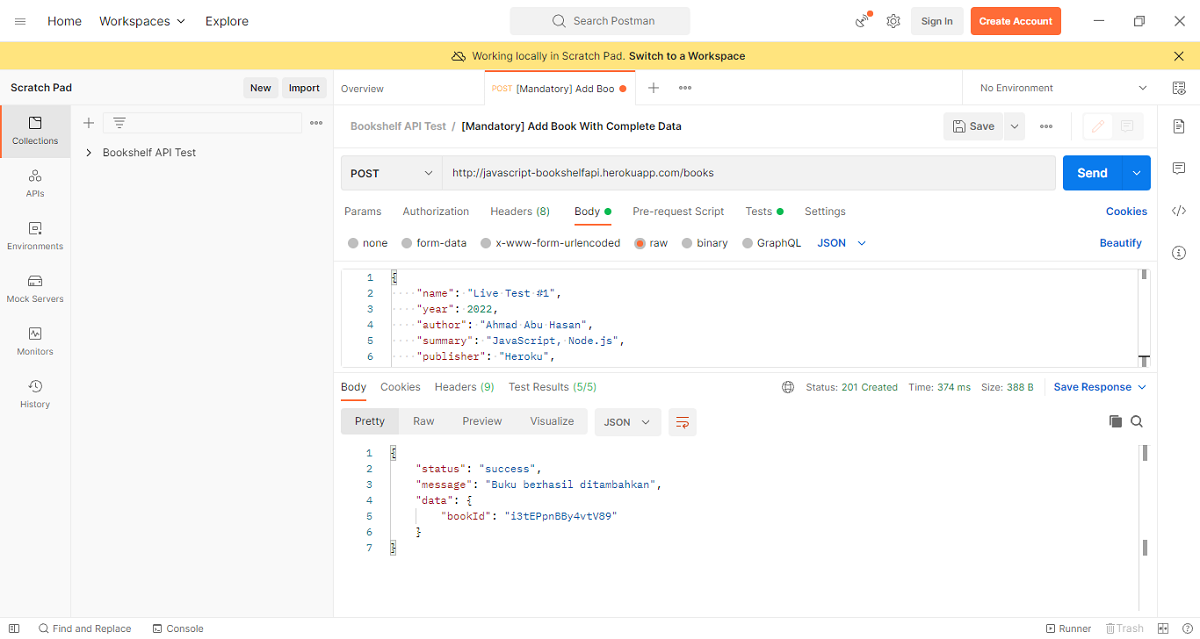Search the response using magnifier icon
This screenshot has height=639, width=1200.
[x=1137, y=422]
